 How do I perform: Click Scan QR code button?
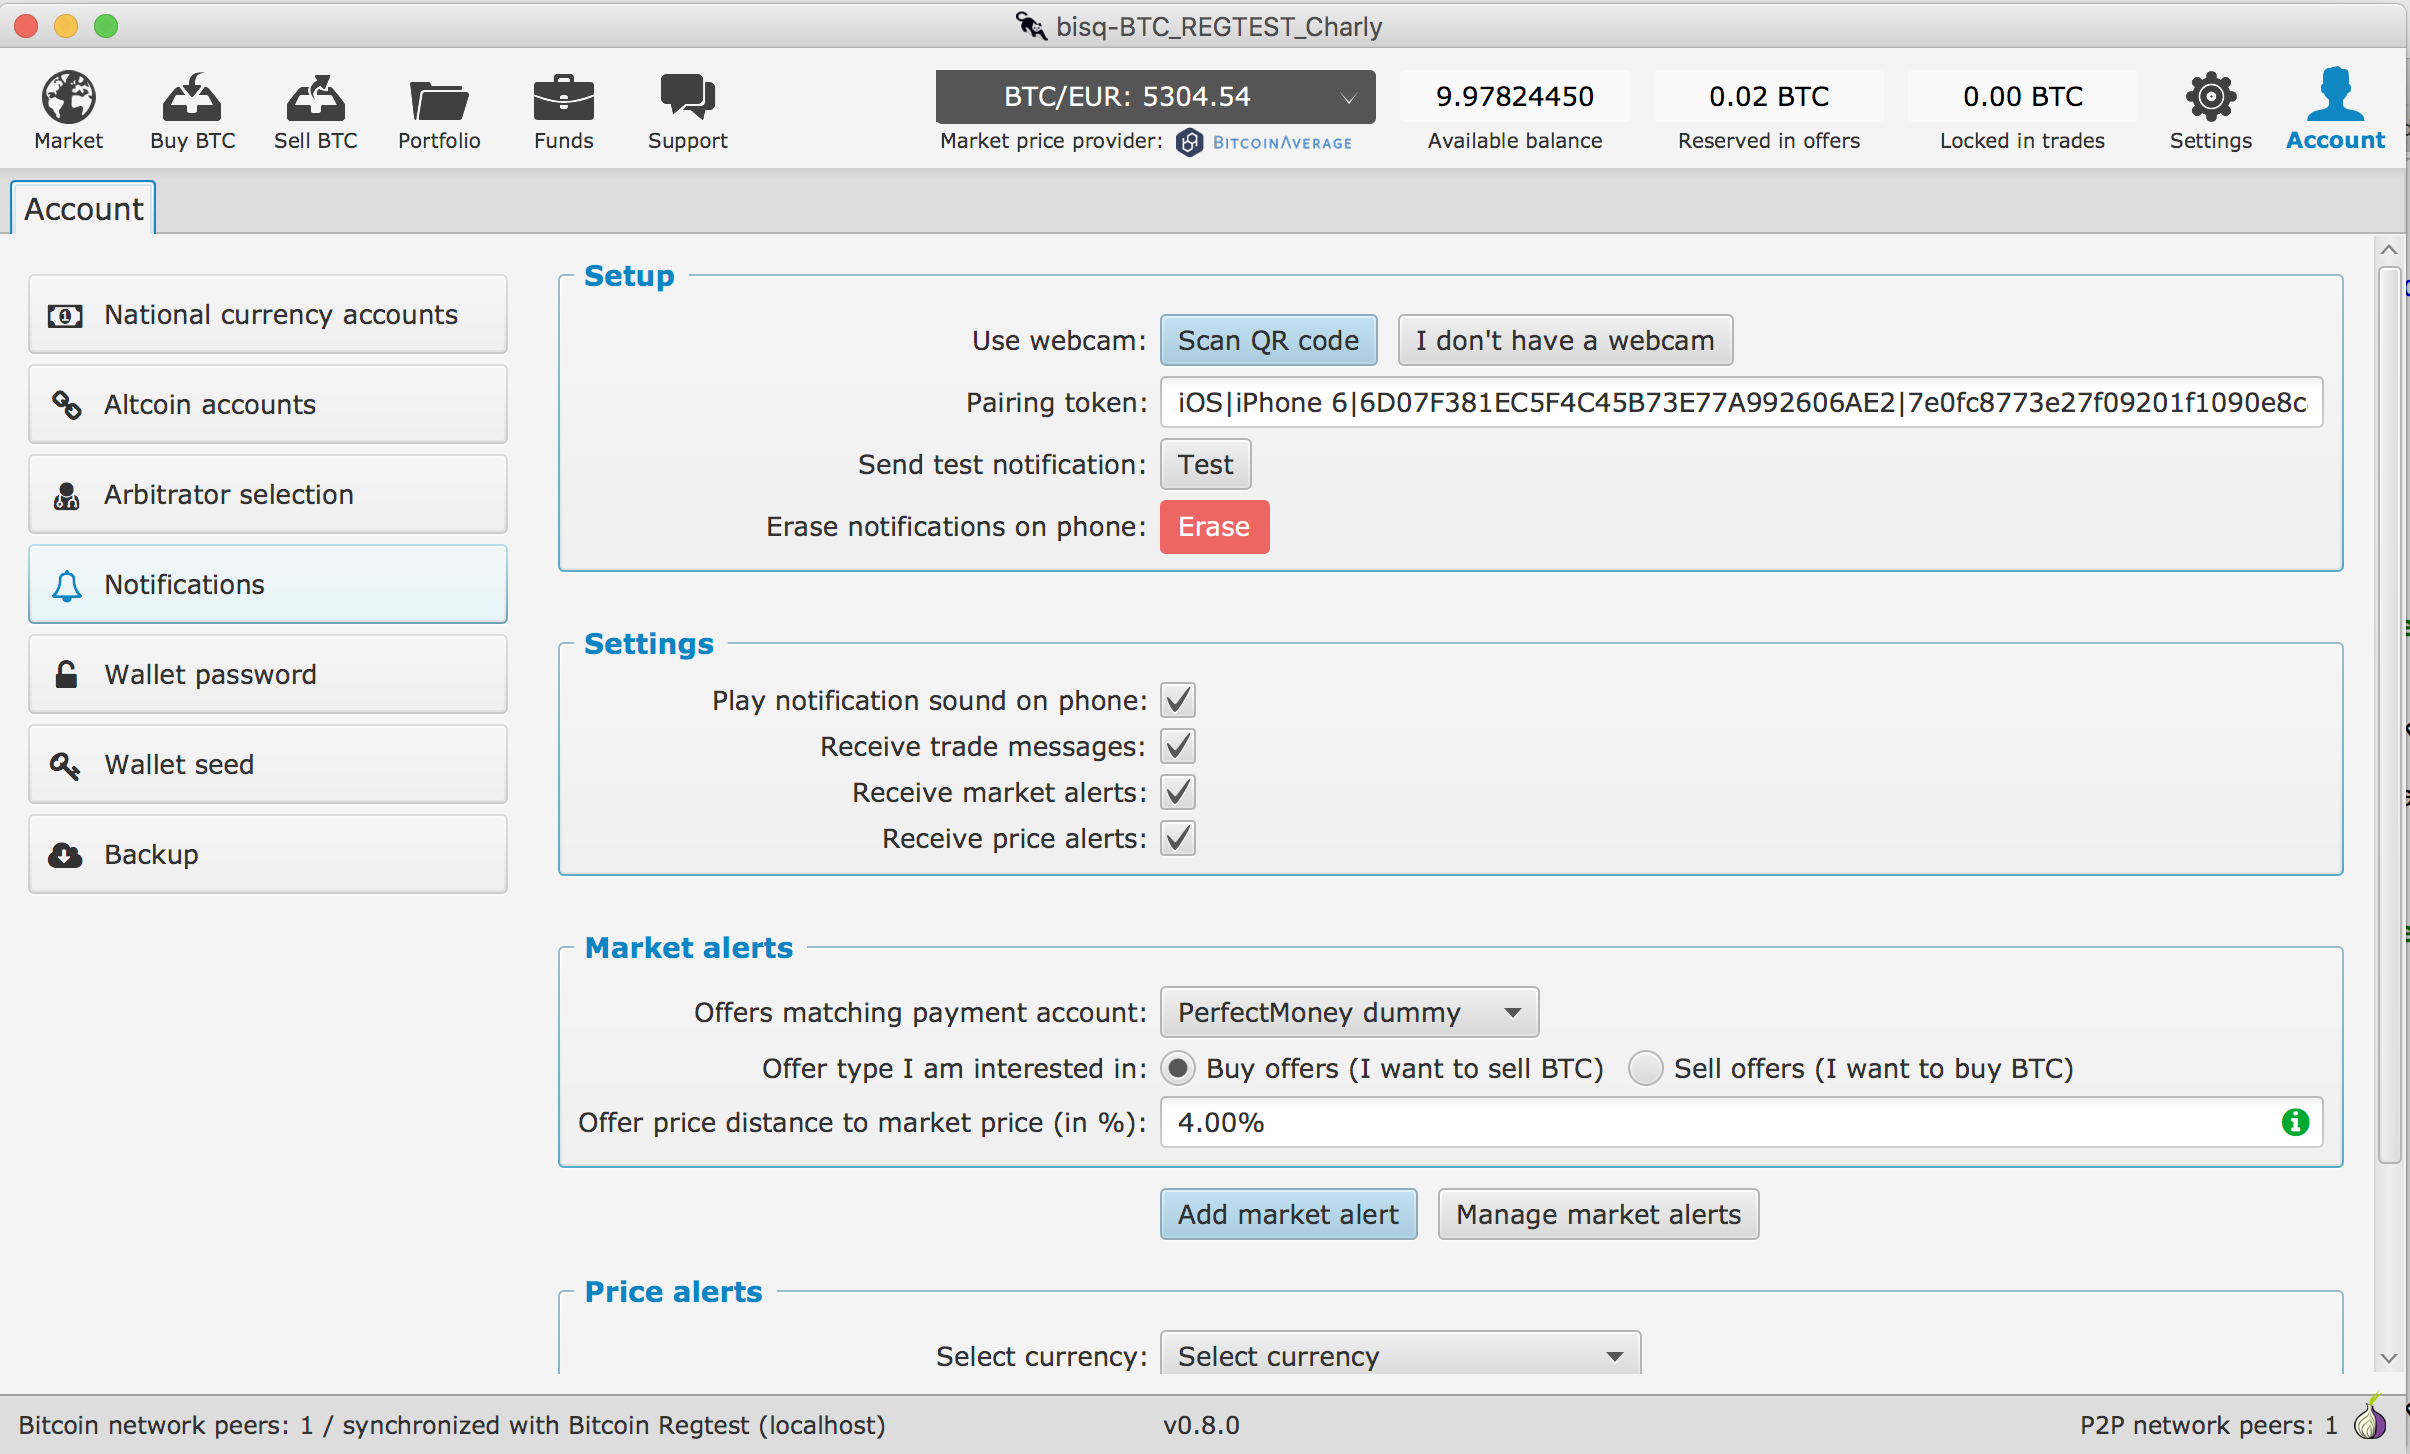coord(1268,340)
